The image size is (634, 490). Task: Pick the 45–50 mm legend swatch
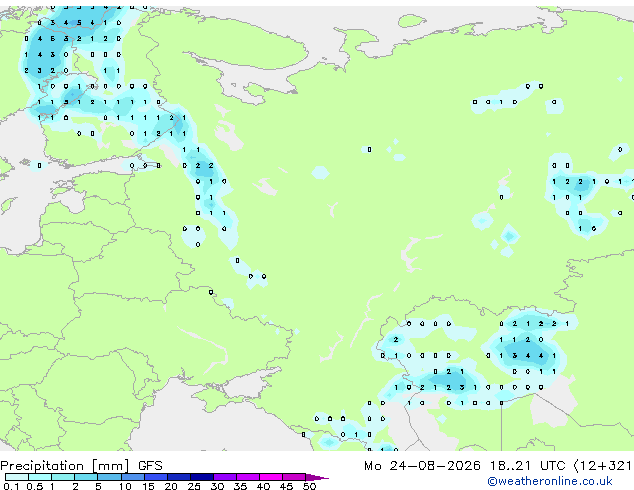(x=294, y=477)
